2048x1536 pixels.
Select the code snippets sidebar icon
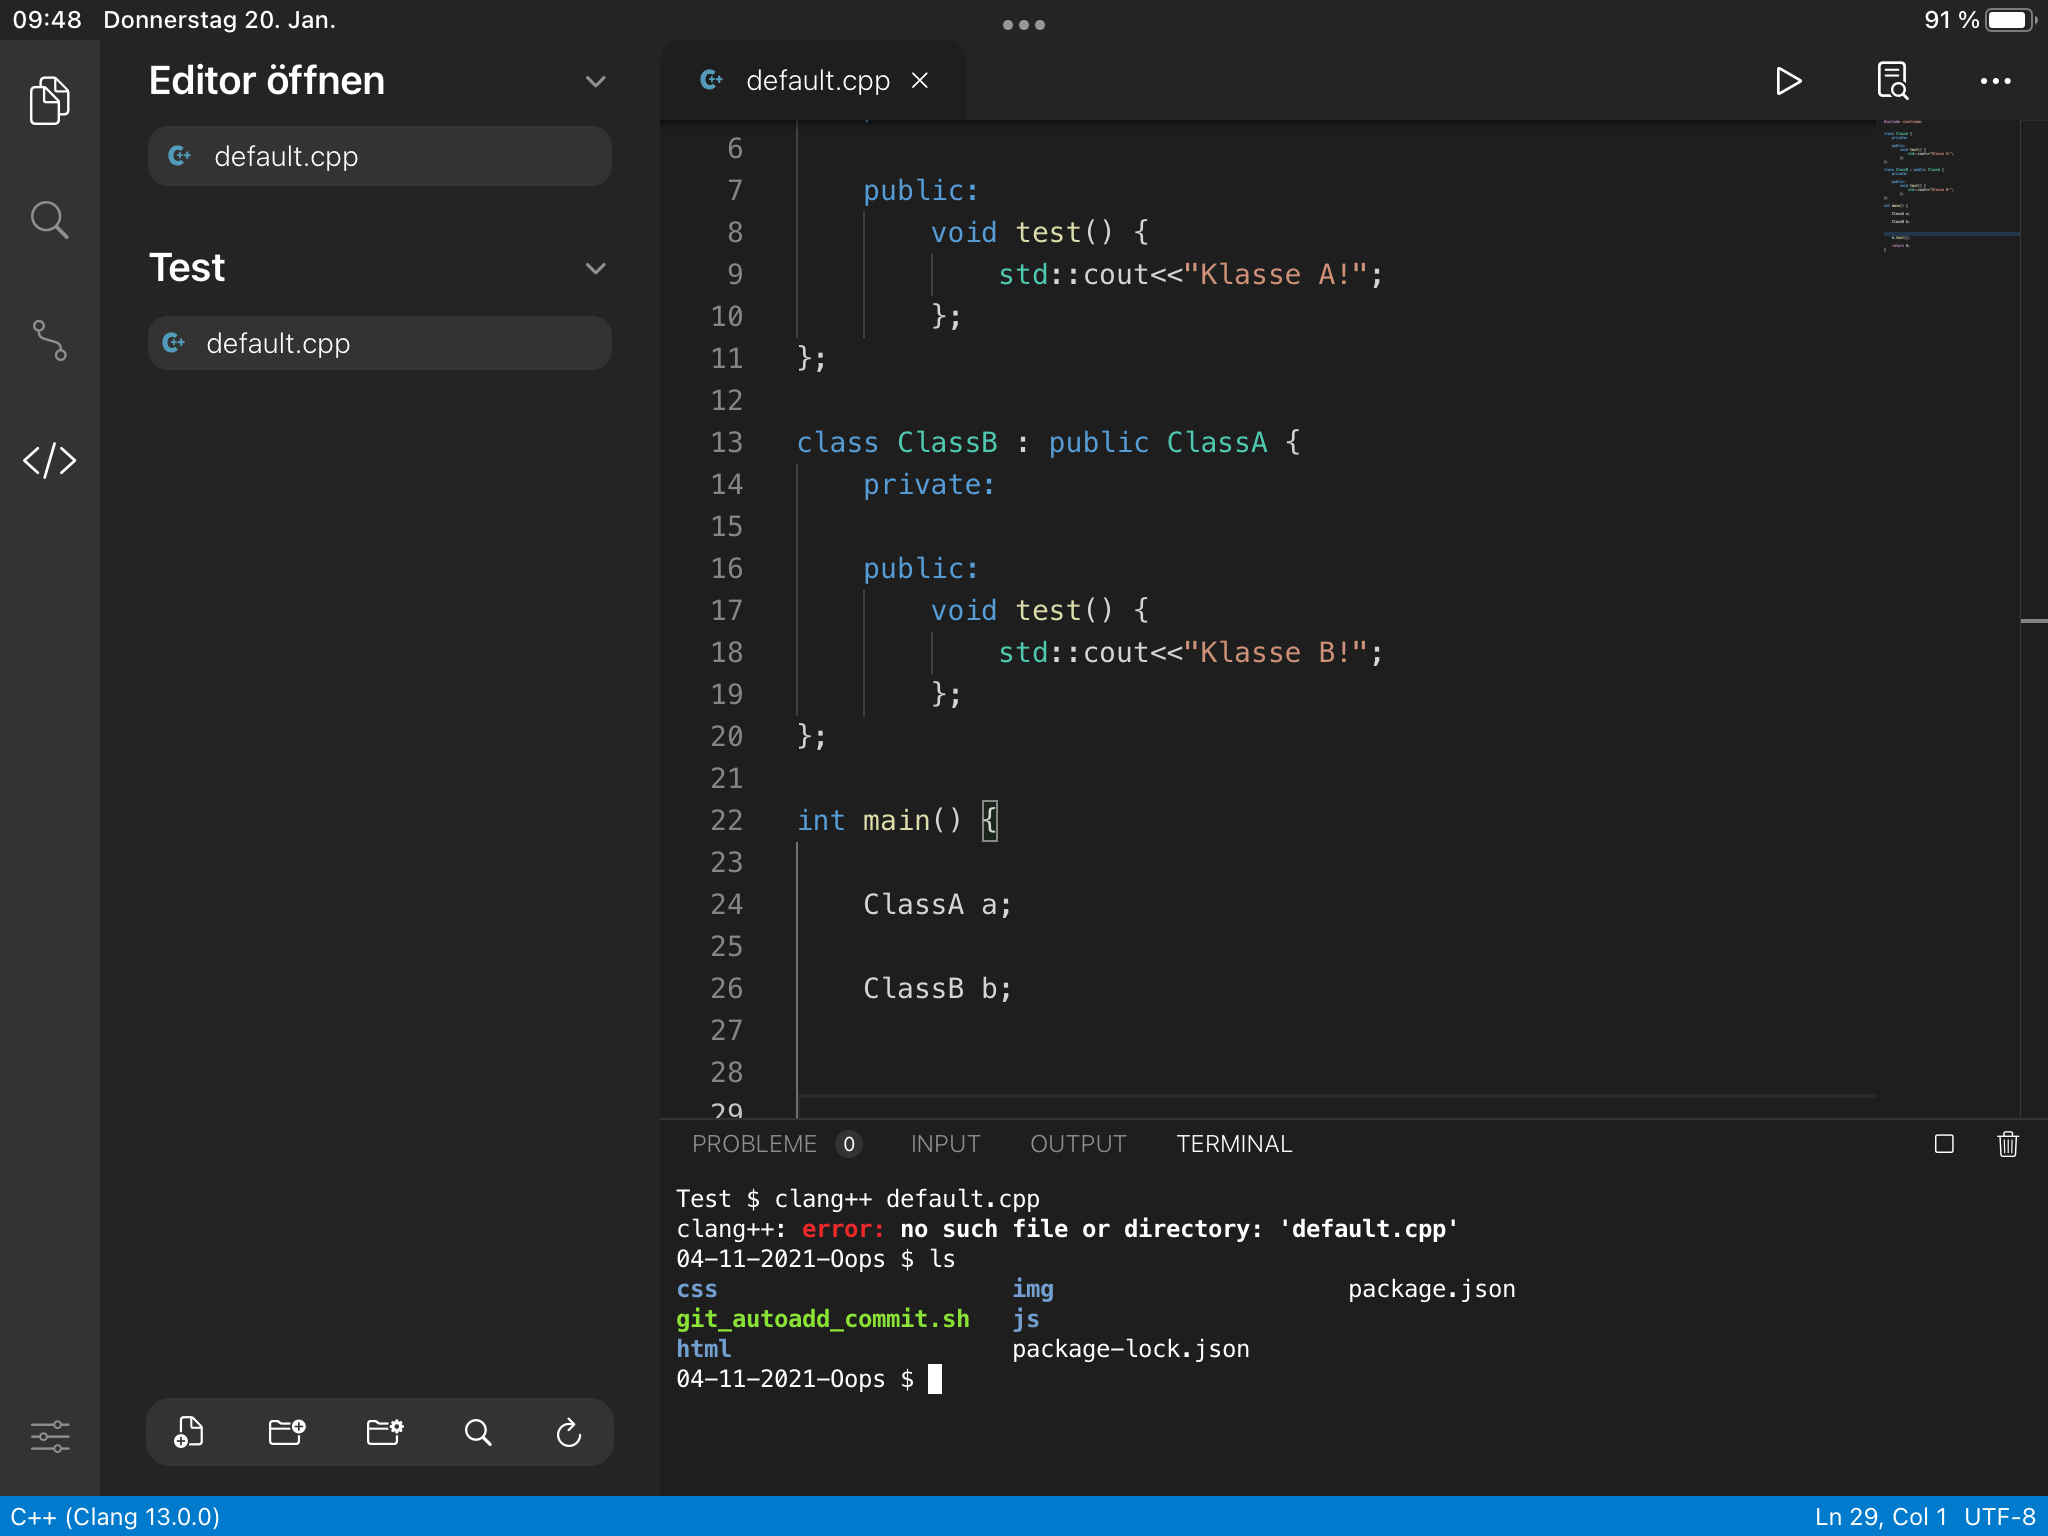click(x=49, y=460)
